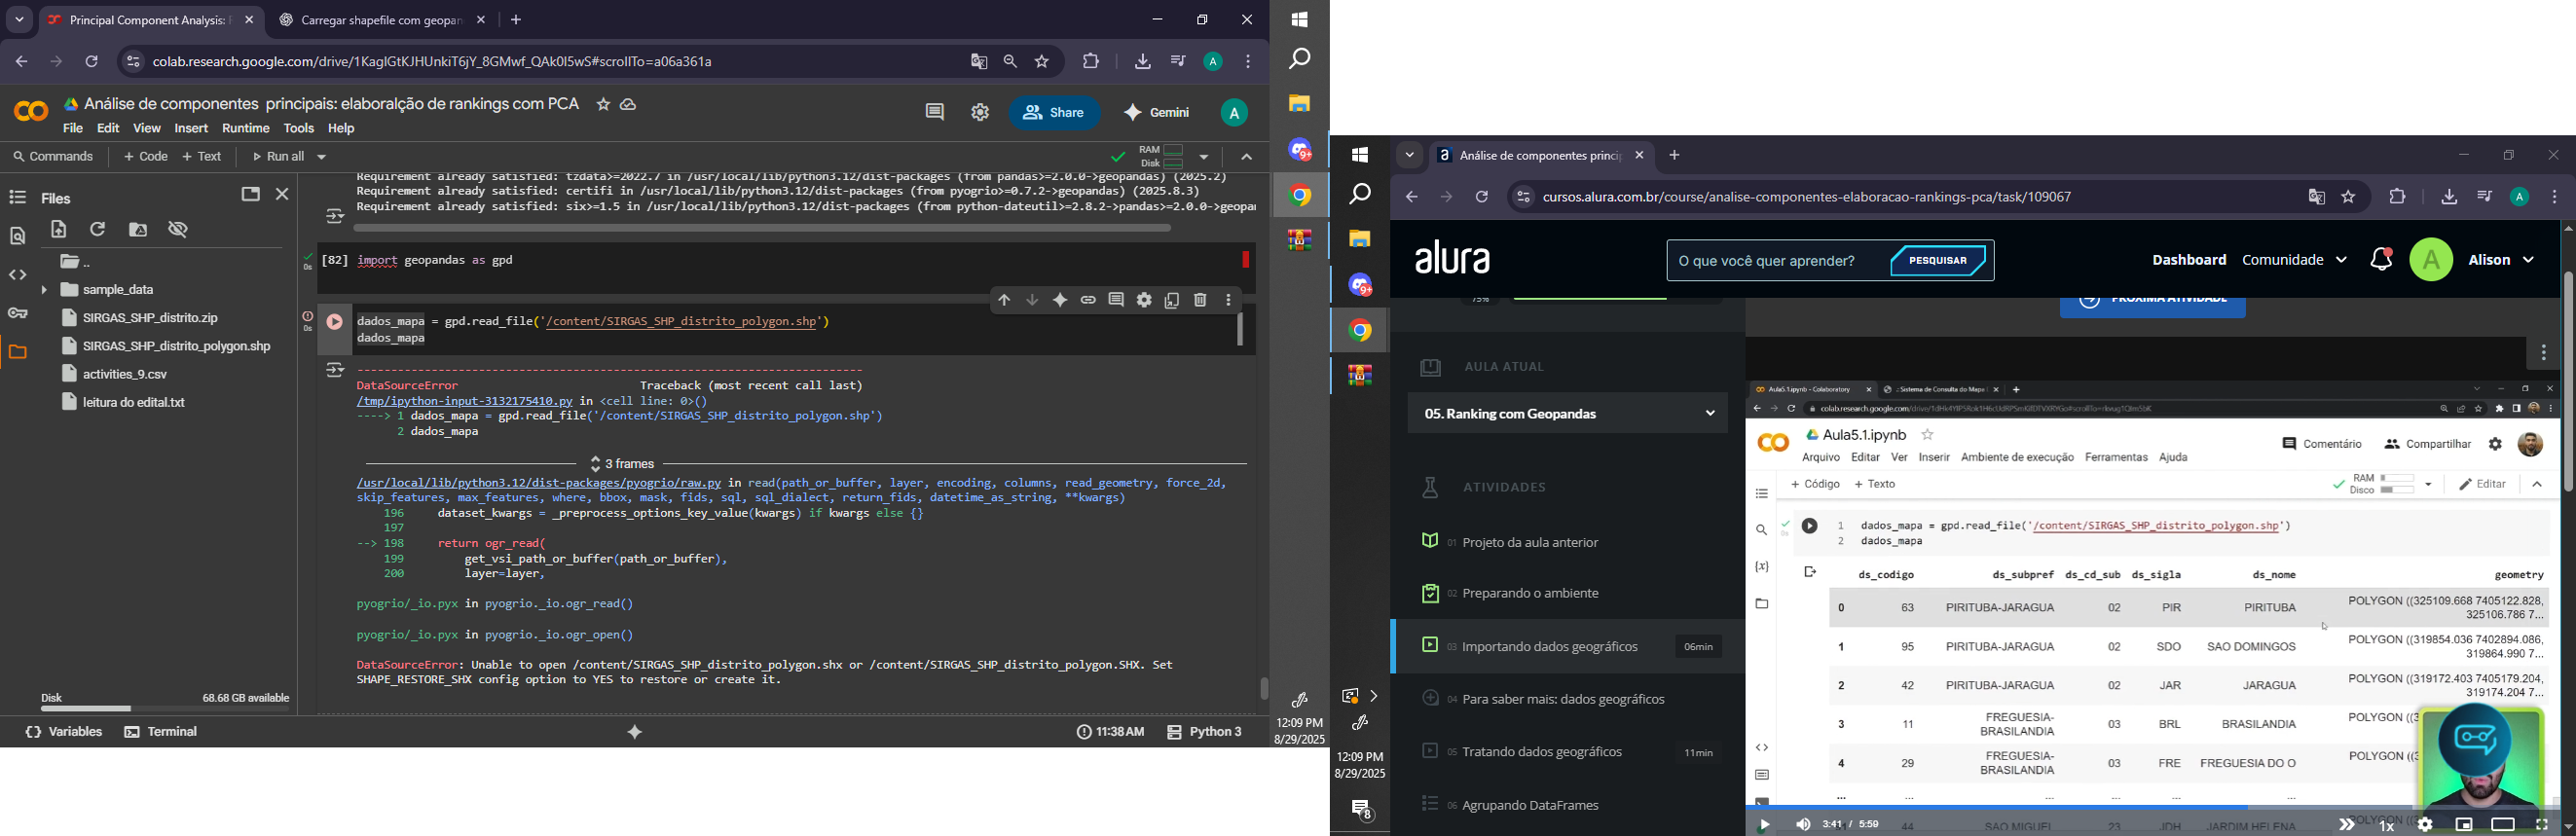Open Discord from the left Windows taskbar
Screen dimensions: 2576x836
(1299, 151)
